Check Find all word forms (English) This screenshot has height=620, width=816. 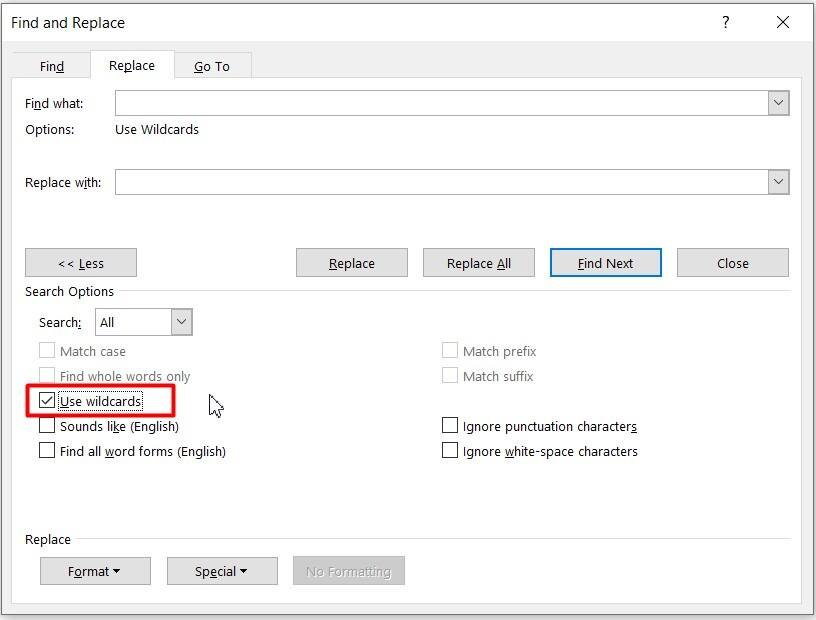46,450
